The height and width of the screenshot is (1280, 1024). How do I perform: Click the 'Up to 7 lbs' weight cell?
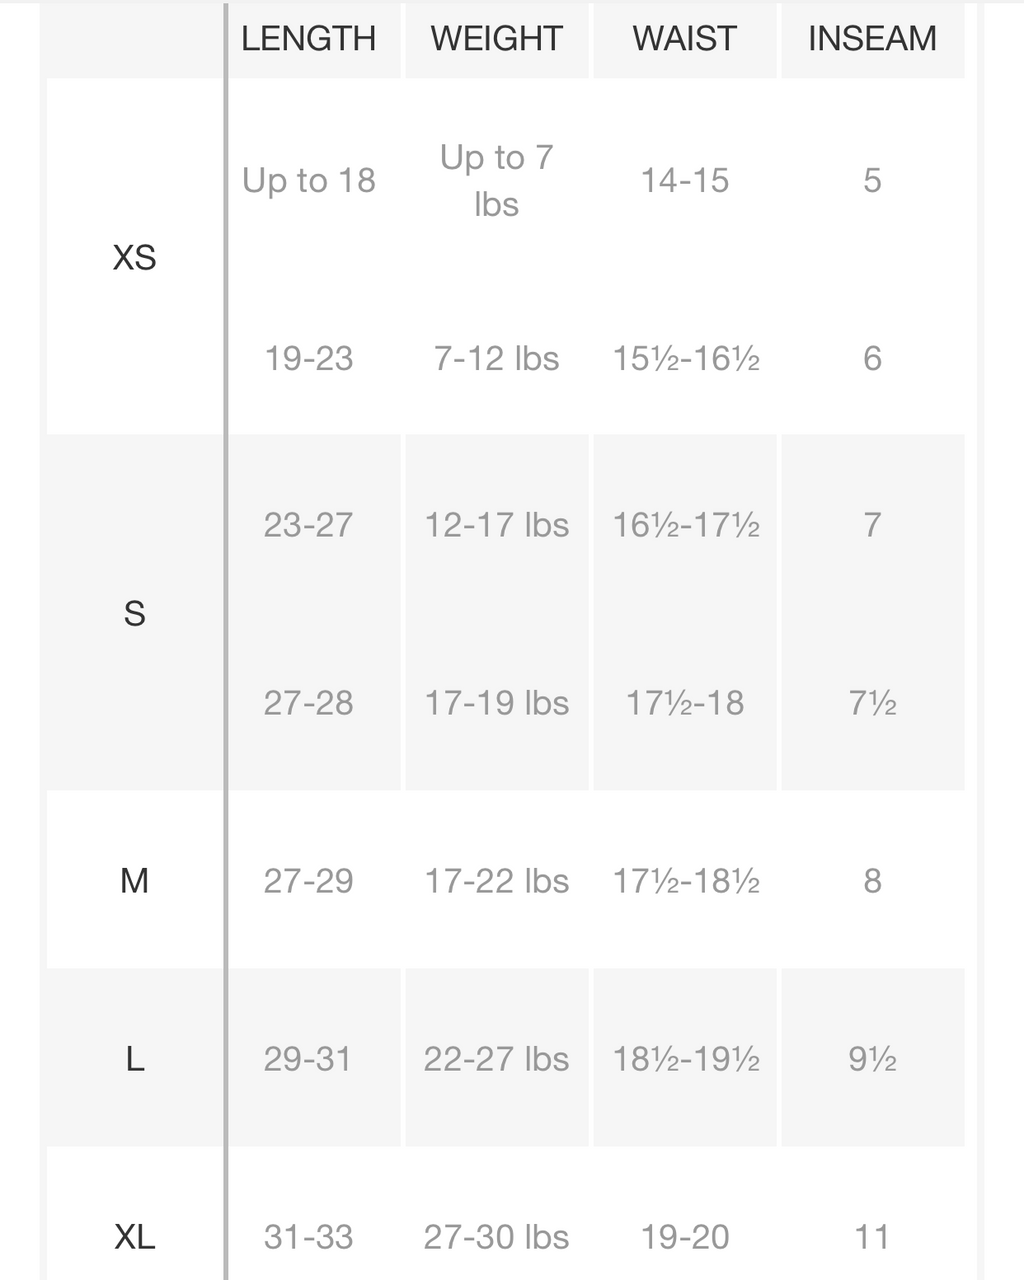click(x=496, y=180)
